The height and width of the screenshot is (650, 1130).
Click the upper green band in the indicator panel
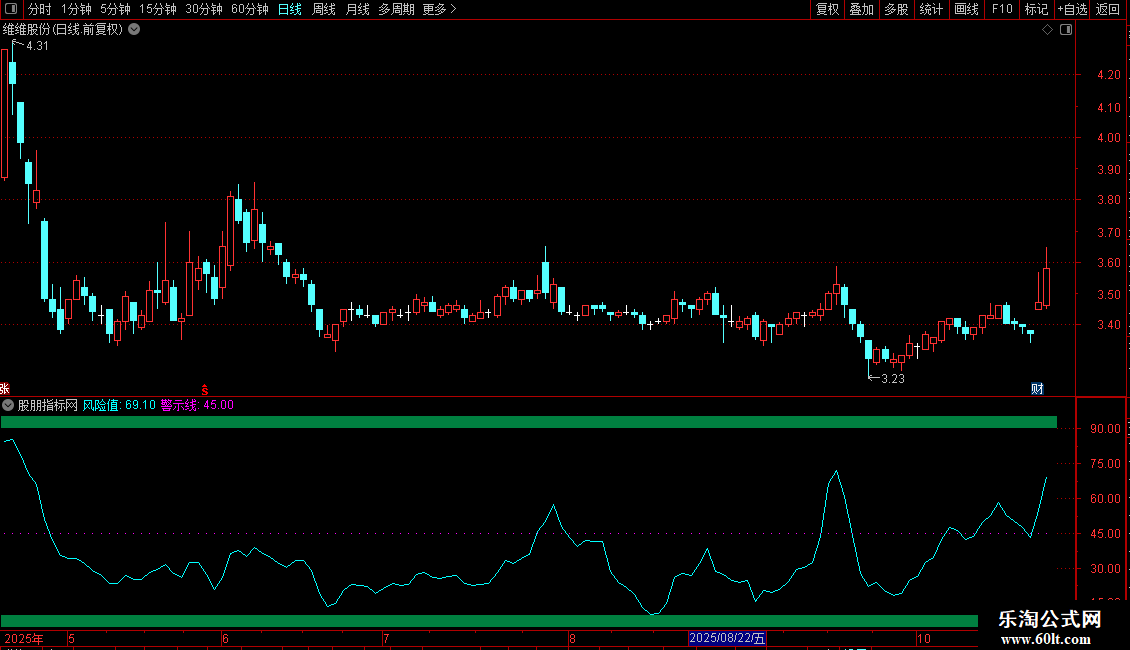click(528, 422)
